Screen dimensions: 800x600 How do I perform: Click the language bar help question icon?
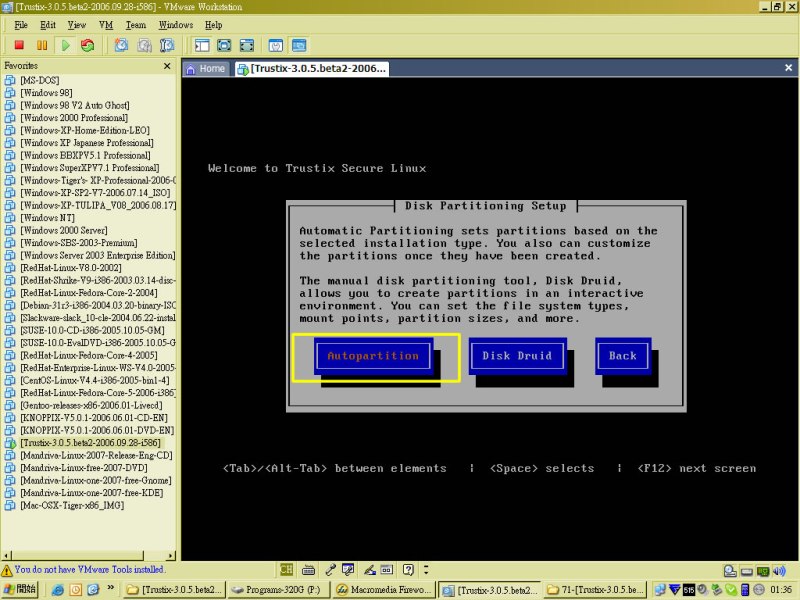point(408,569)
